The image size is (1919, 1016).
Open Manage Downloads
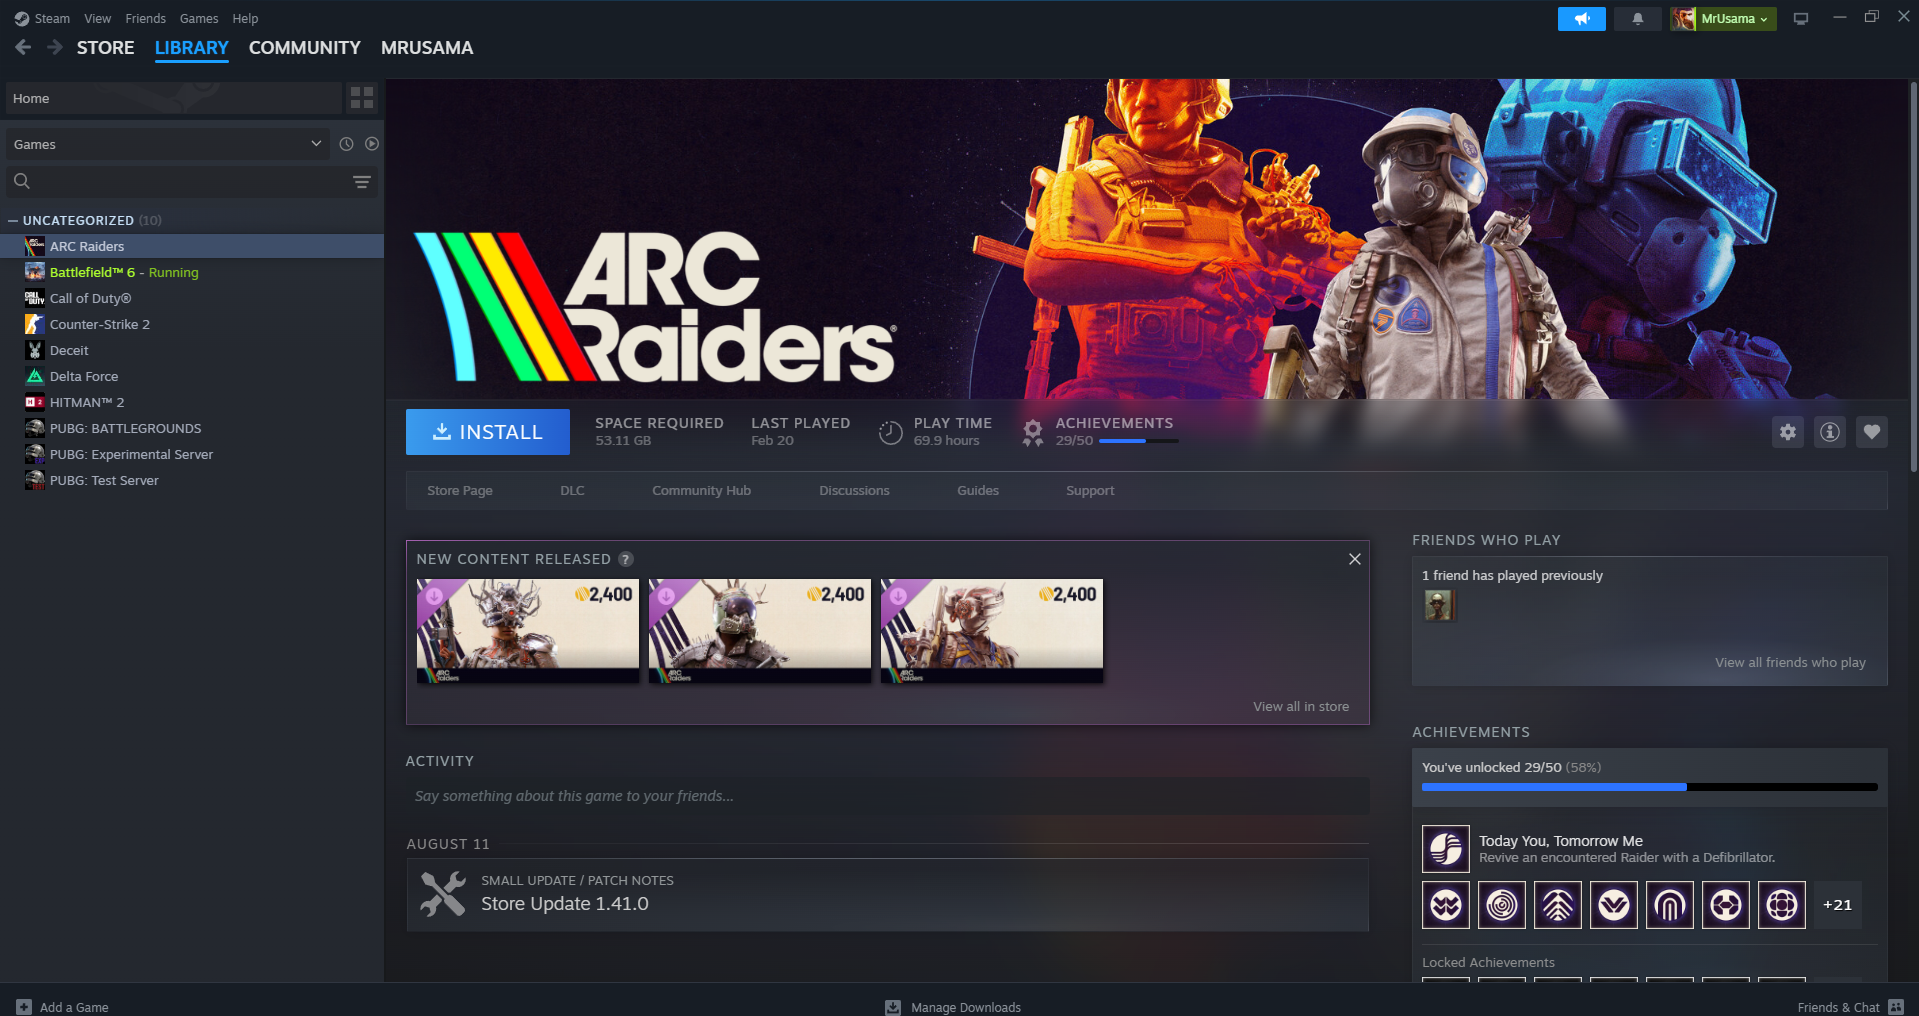pos(953,1007)
